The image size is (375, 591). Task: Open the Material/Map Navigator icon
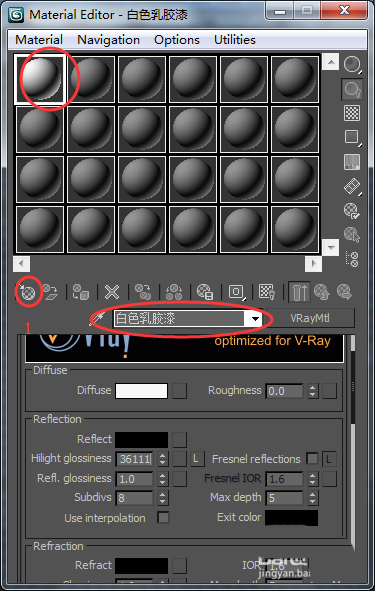[353, 259]
